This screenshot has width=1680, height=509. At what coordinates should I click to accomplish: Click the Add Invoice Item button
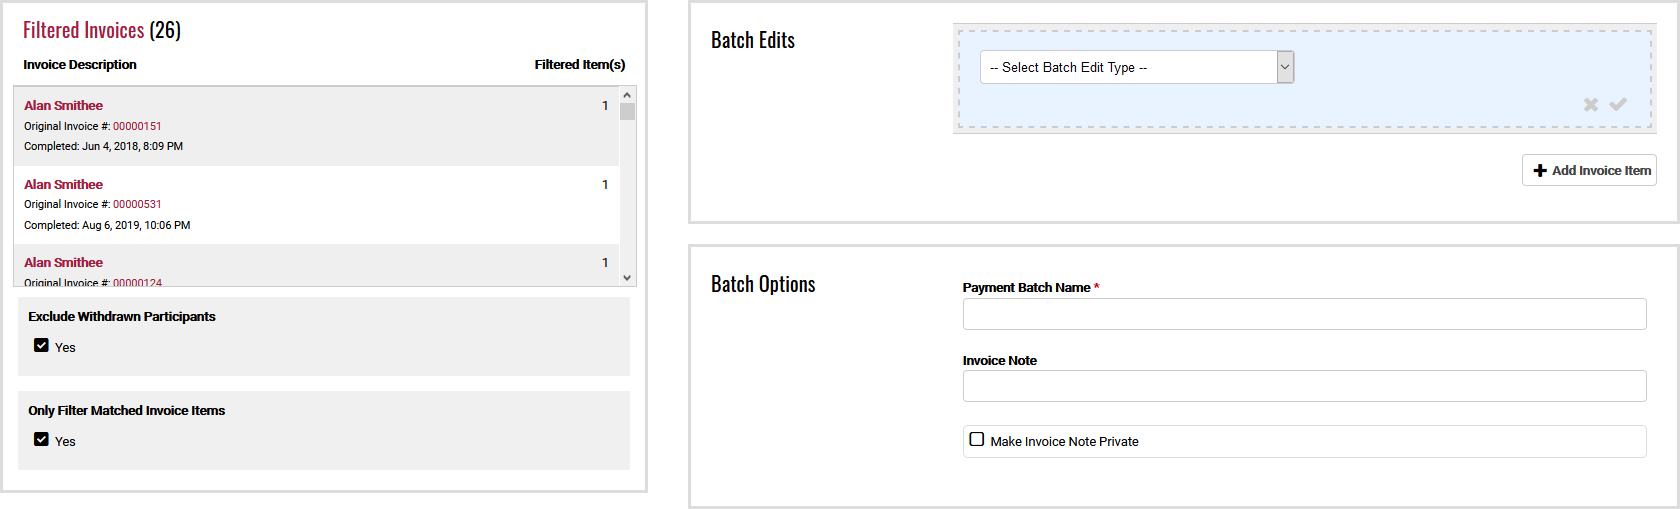coord(1589,170)
